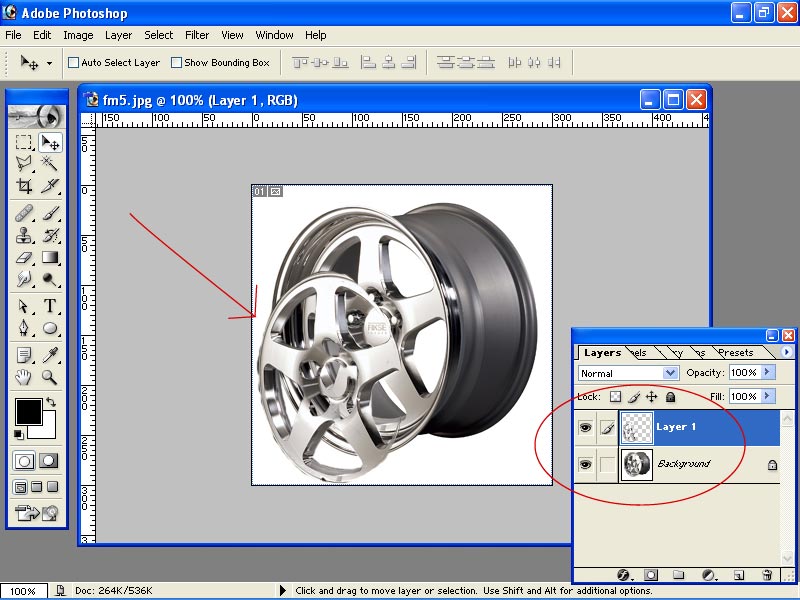
Task: Add a layer mask from the Layers panel
Action: click(x=651, y=575)
